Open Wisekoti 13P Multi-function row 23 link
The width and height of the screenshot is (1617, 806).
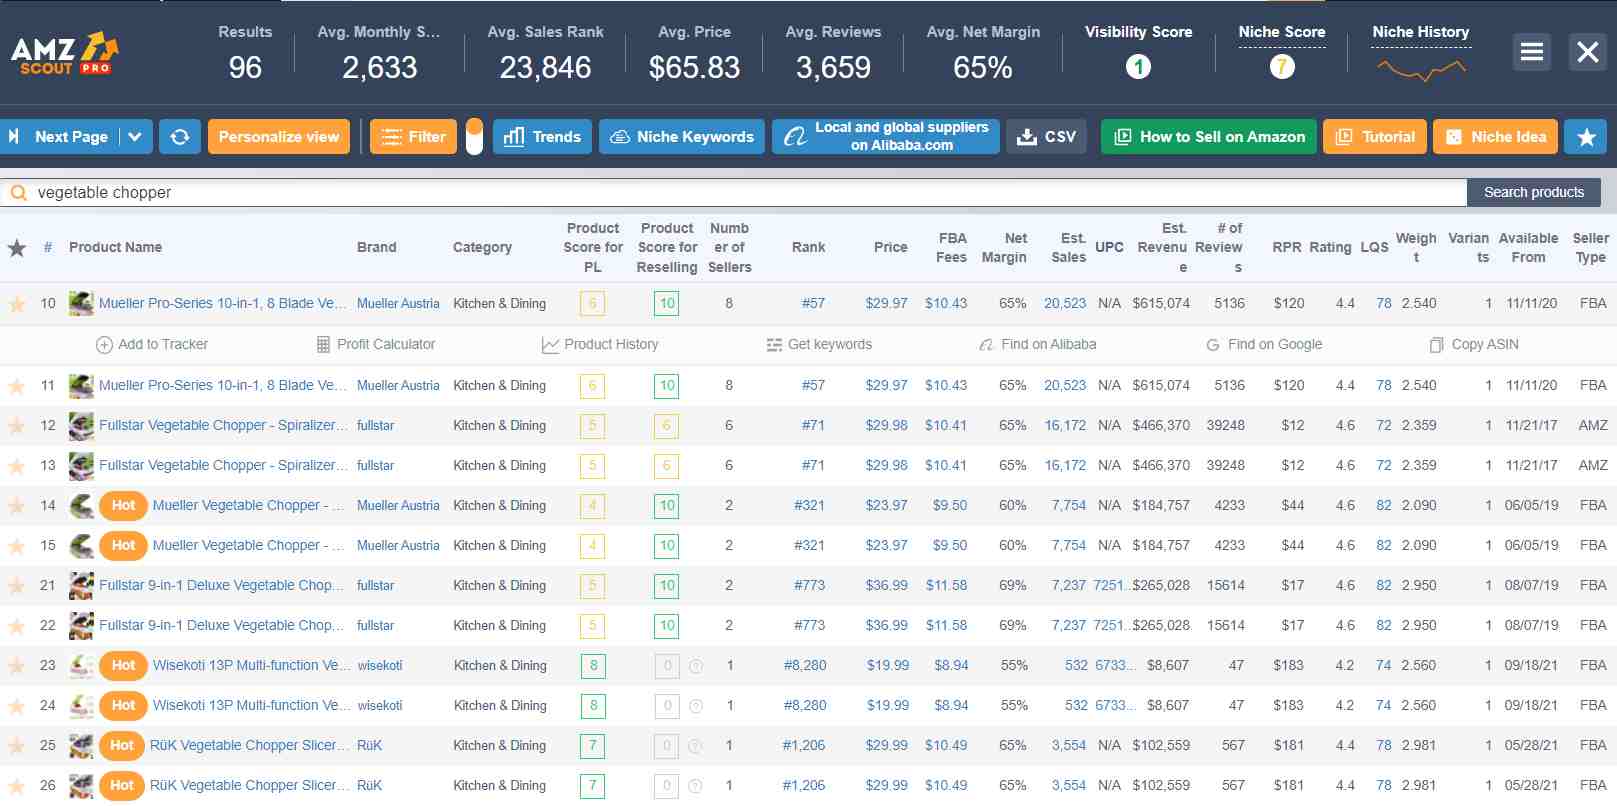click(x=252, y=666)
